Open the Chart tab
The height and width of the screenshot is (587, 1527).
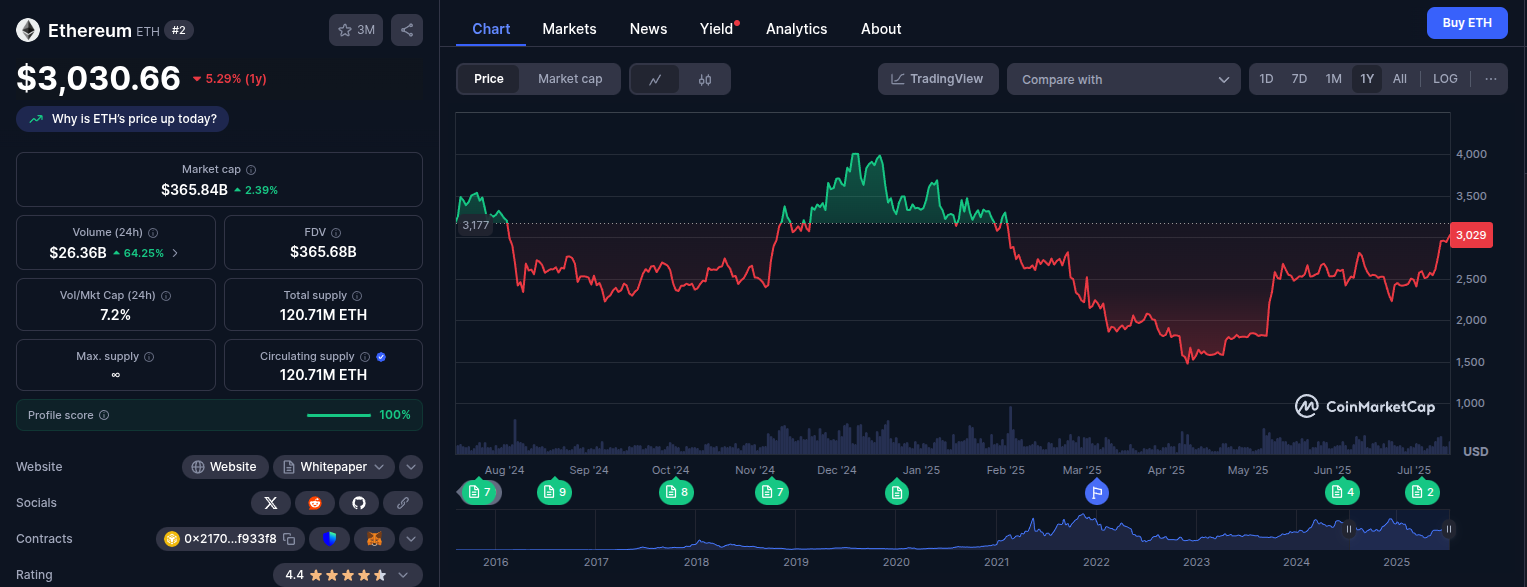(x=491, y=29)
